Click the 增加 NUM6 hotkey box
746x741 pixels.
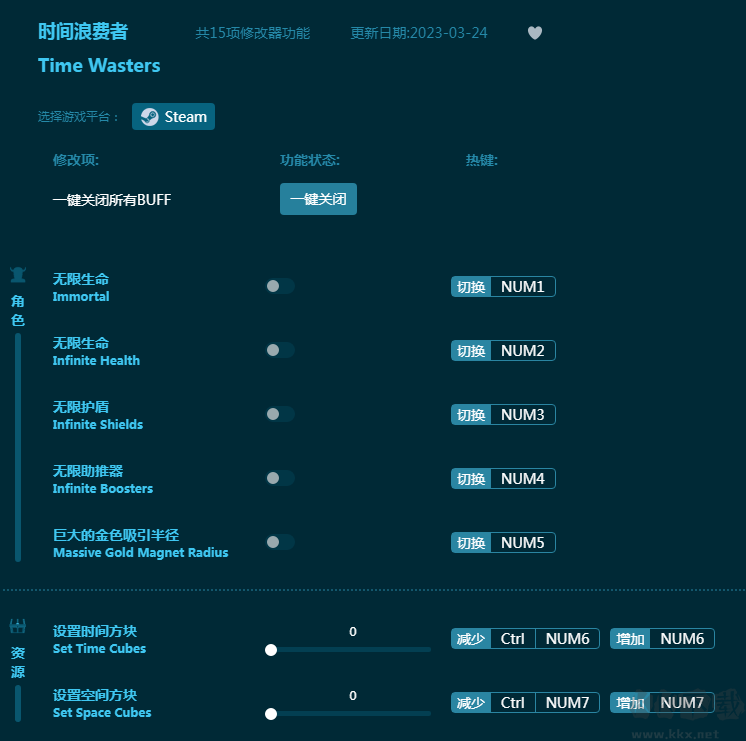point(662,639)
